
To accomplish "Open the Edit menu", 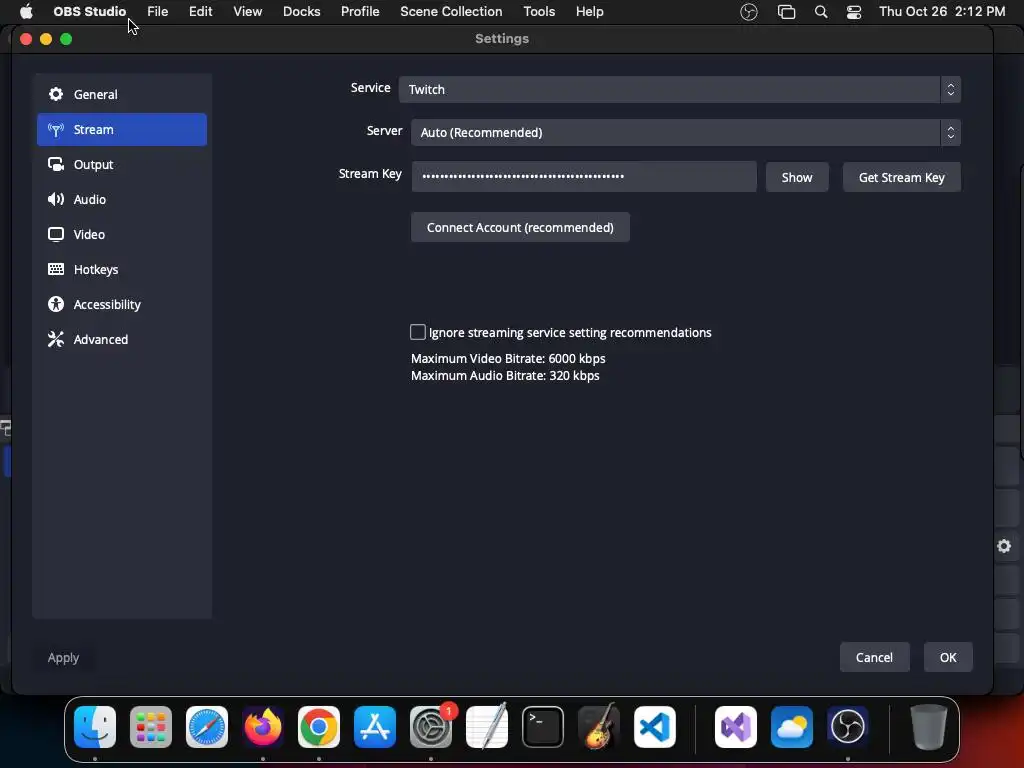I will pyautogui.click(x=200, y=11).
